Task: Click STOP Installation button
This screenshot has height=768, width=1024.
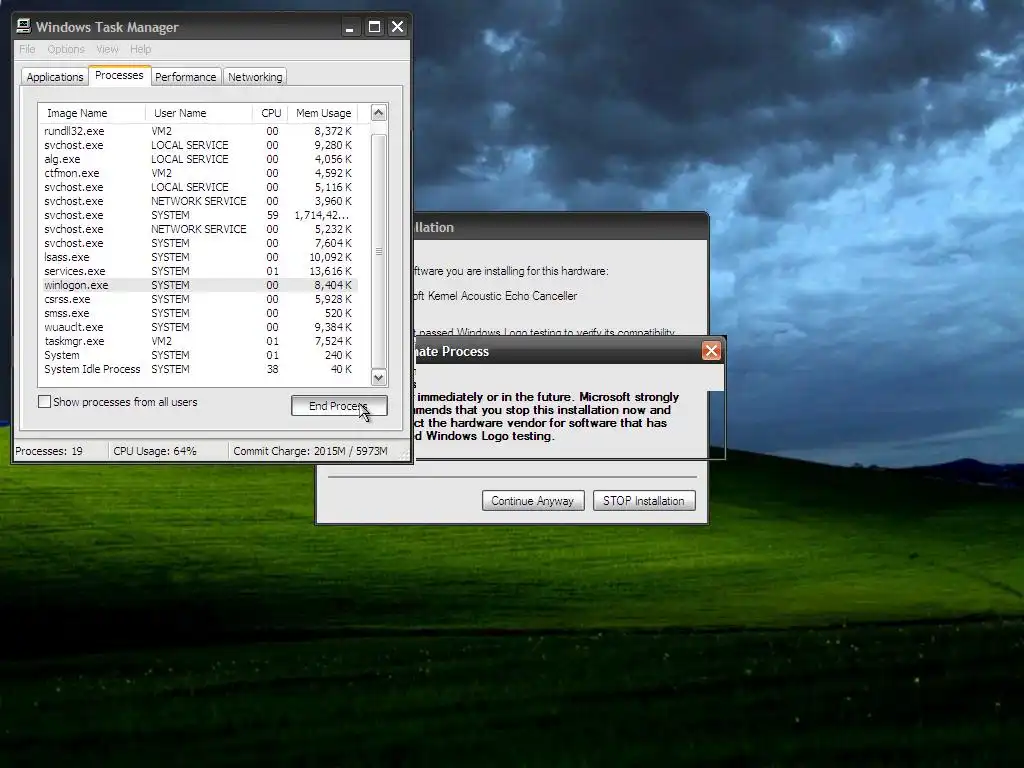Action: [644, 501]
